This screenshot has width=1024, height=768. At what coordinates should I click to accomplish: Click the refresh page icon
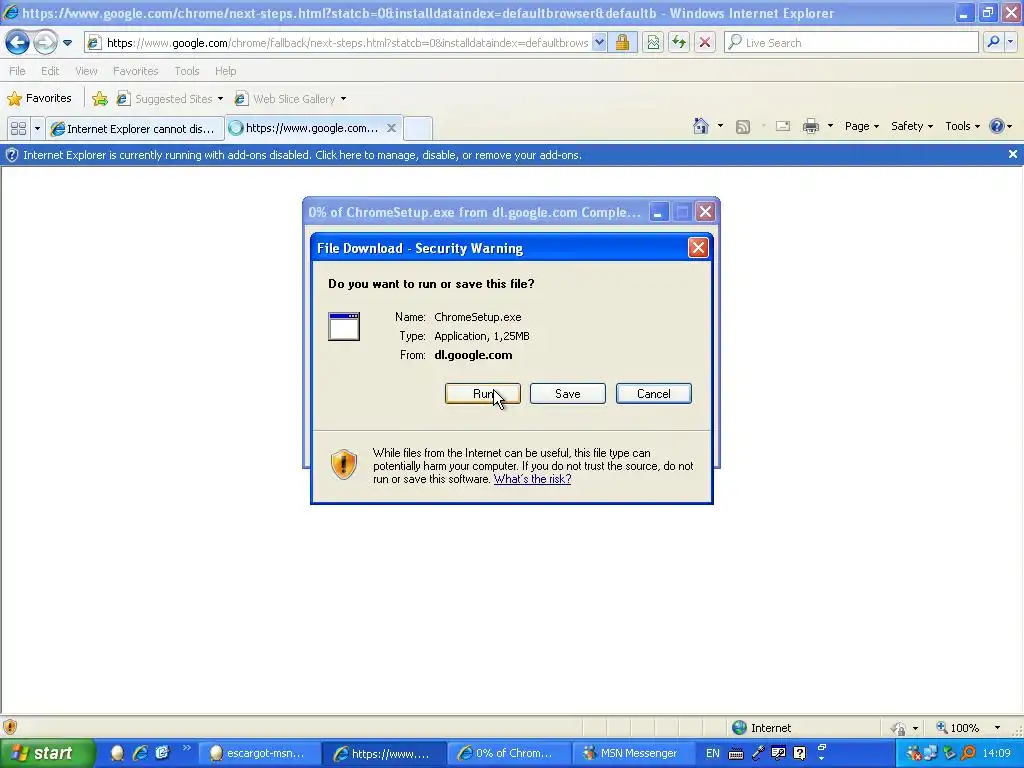point(679,43)
